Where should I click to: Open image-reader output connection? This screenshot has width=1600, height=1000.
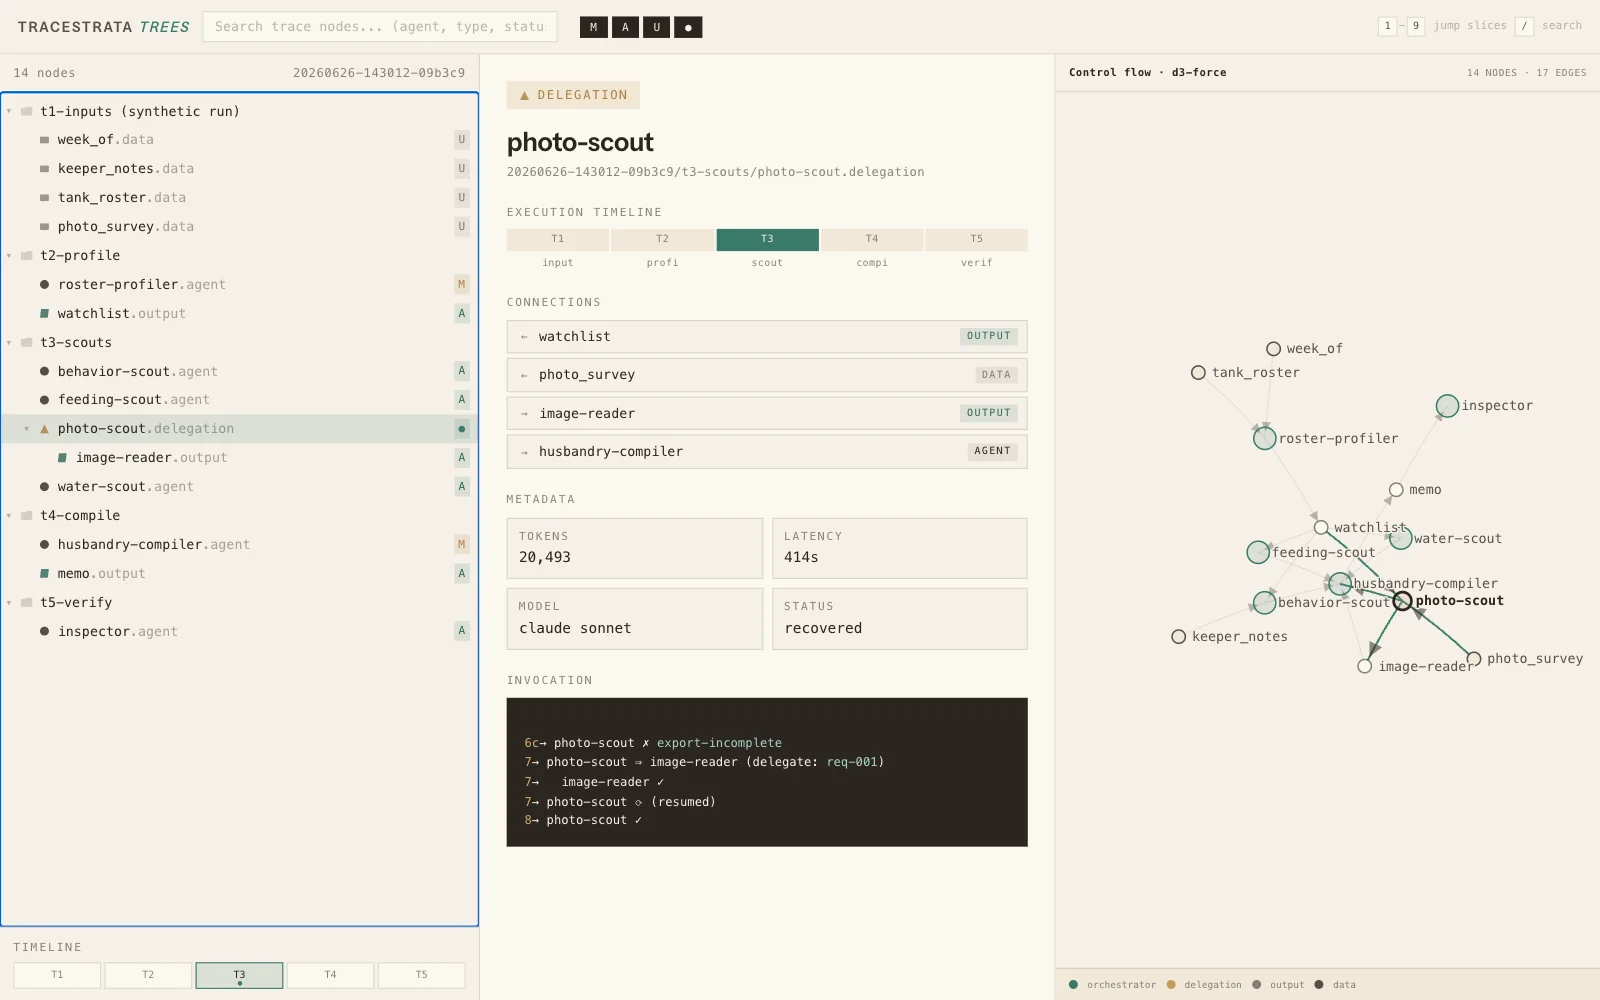click(x=767, y=414)
